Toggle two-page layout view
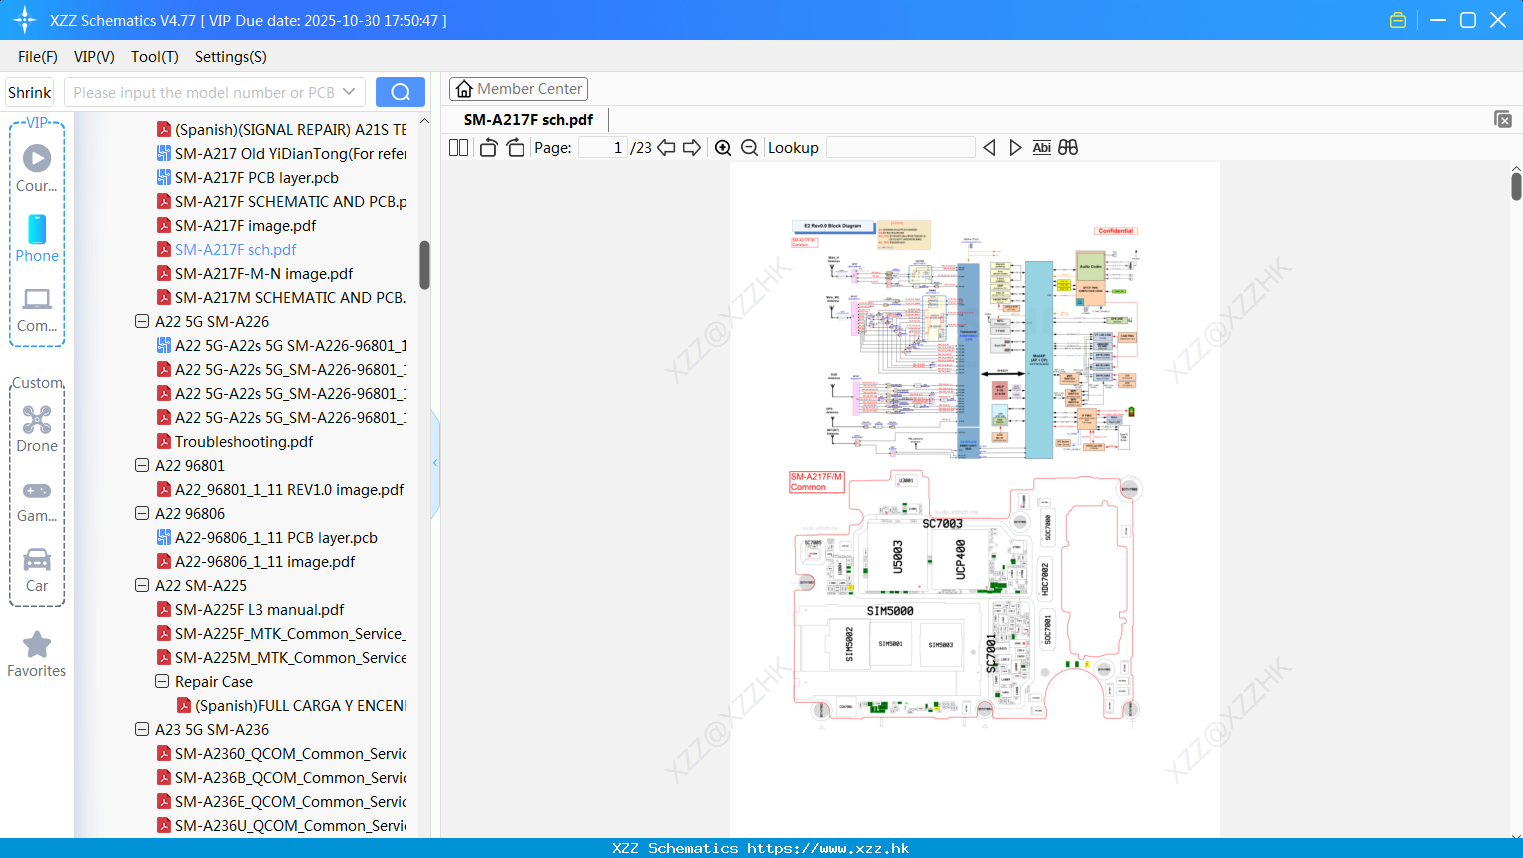Screen dimensions: 1523x858 pyautogui.click(x=459, y=147)
